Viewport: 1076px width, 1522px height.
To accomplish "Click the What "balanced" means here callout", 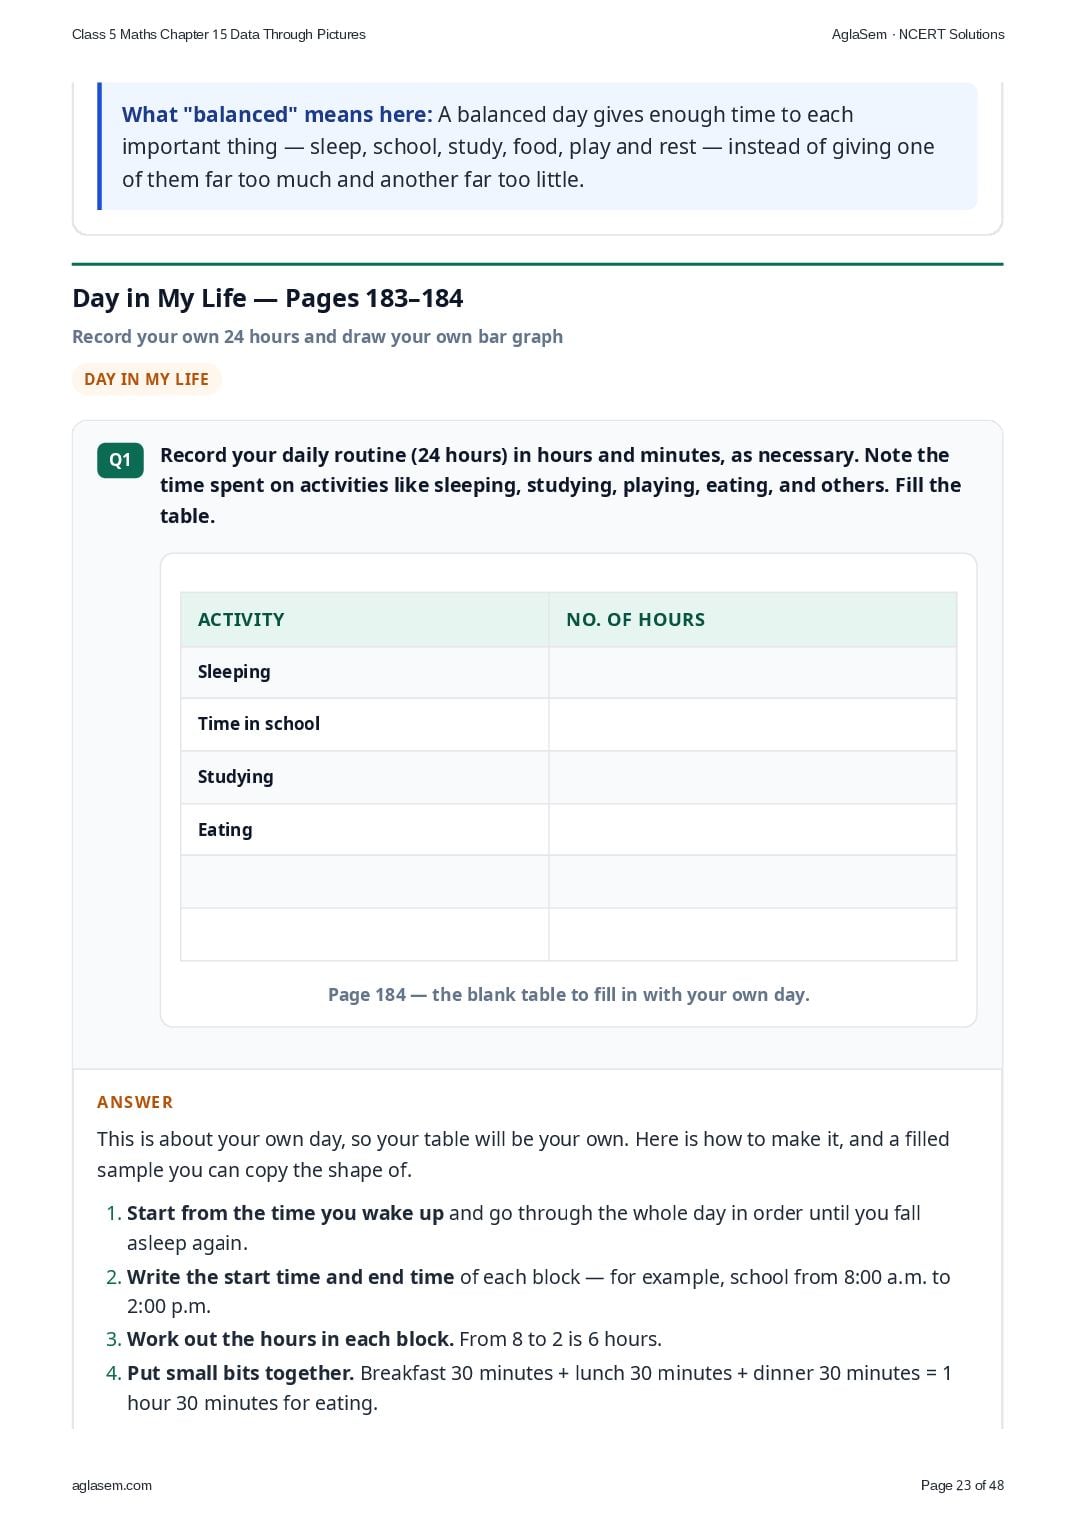I will (539, 147).
